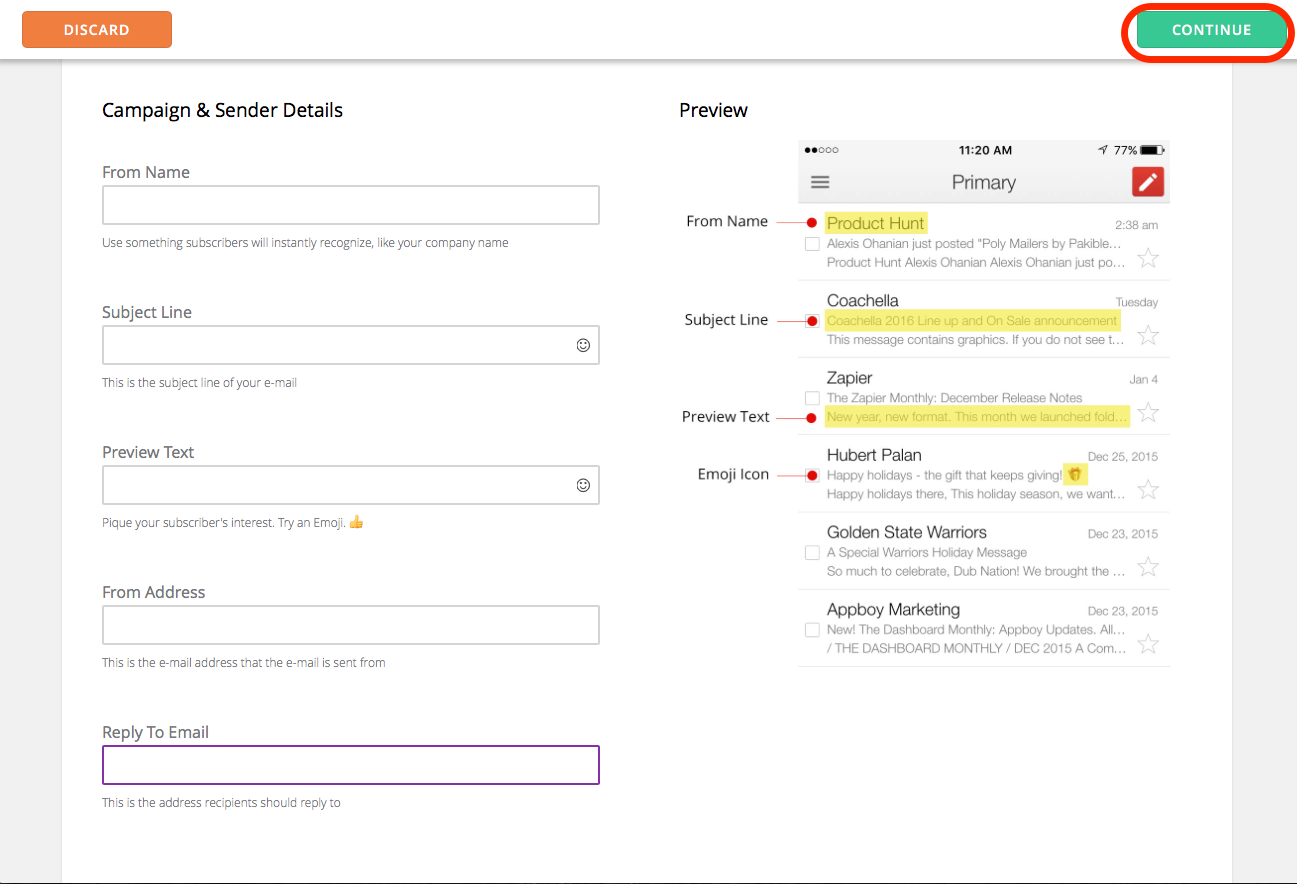The image size is (1297, 884).
Task: Check the Appboy Marketing email checkbox
Action: pos(812,630)
